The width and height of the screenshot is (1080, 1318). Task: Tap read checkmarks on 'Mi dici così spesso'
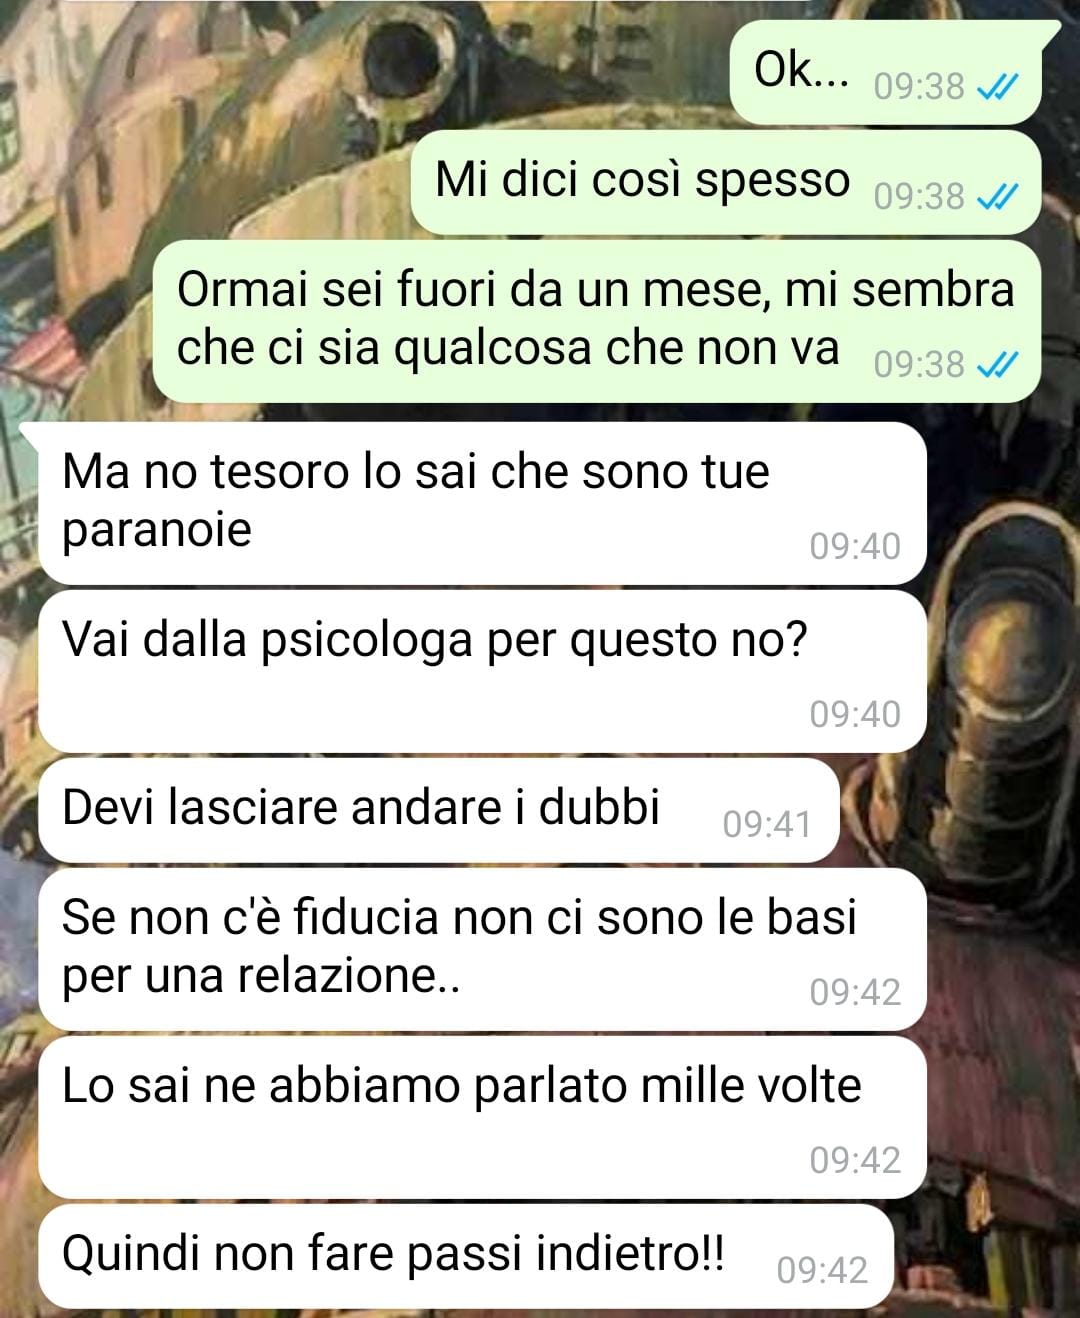(996, 197)
